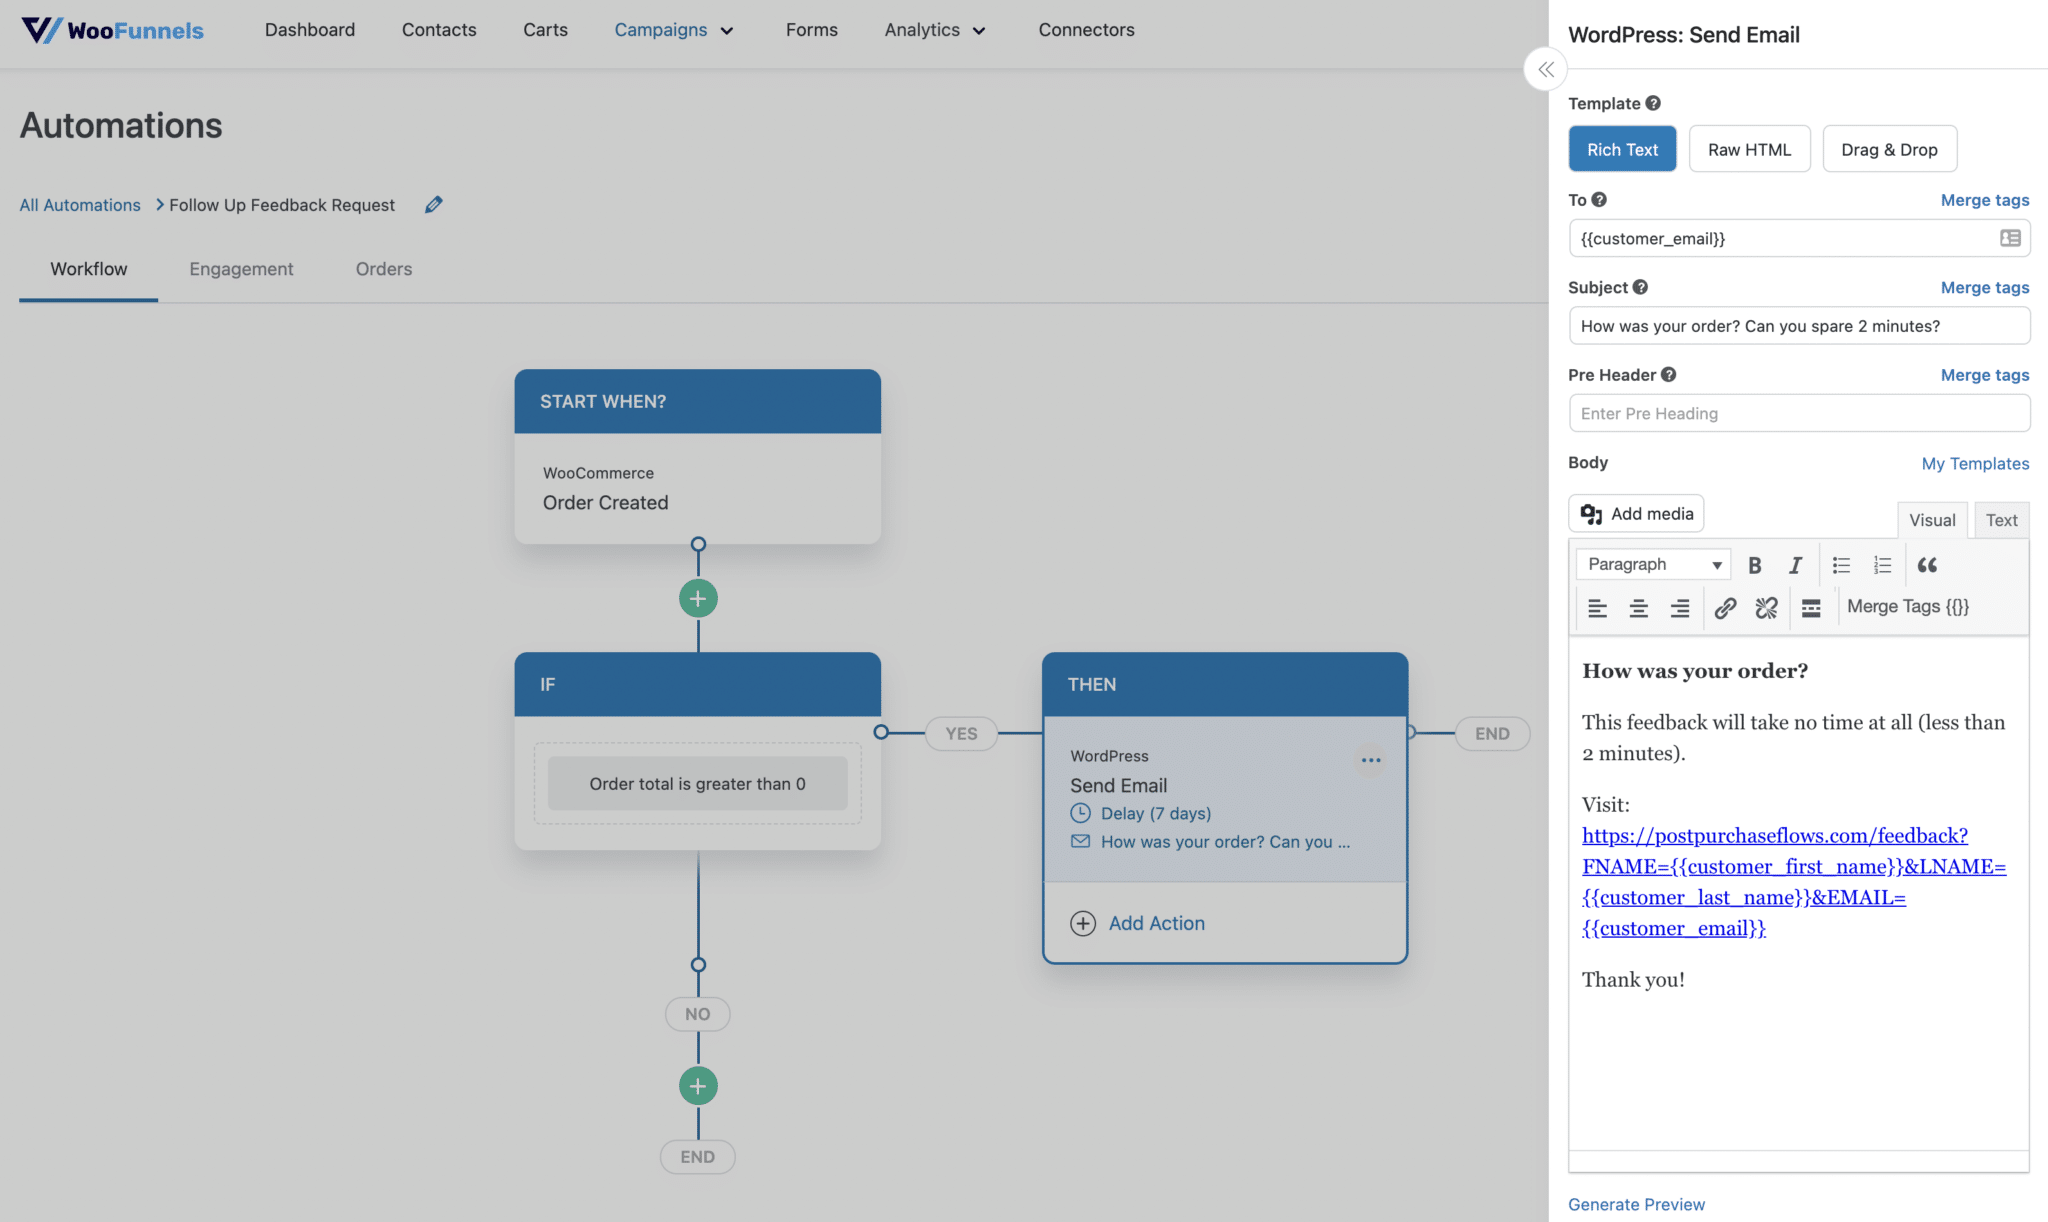Click the insert link icon

pyautogui.click(x=1725, y=608)
